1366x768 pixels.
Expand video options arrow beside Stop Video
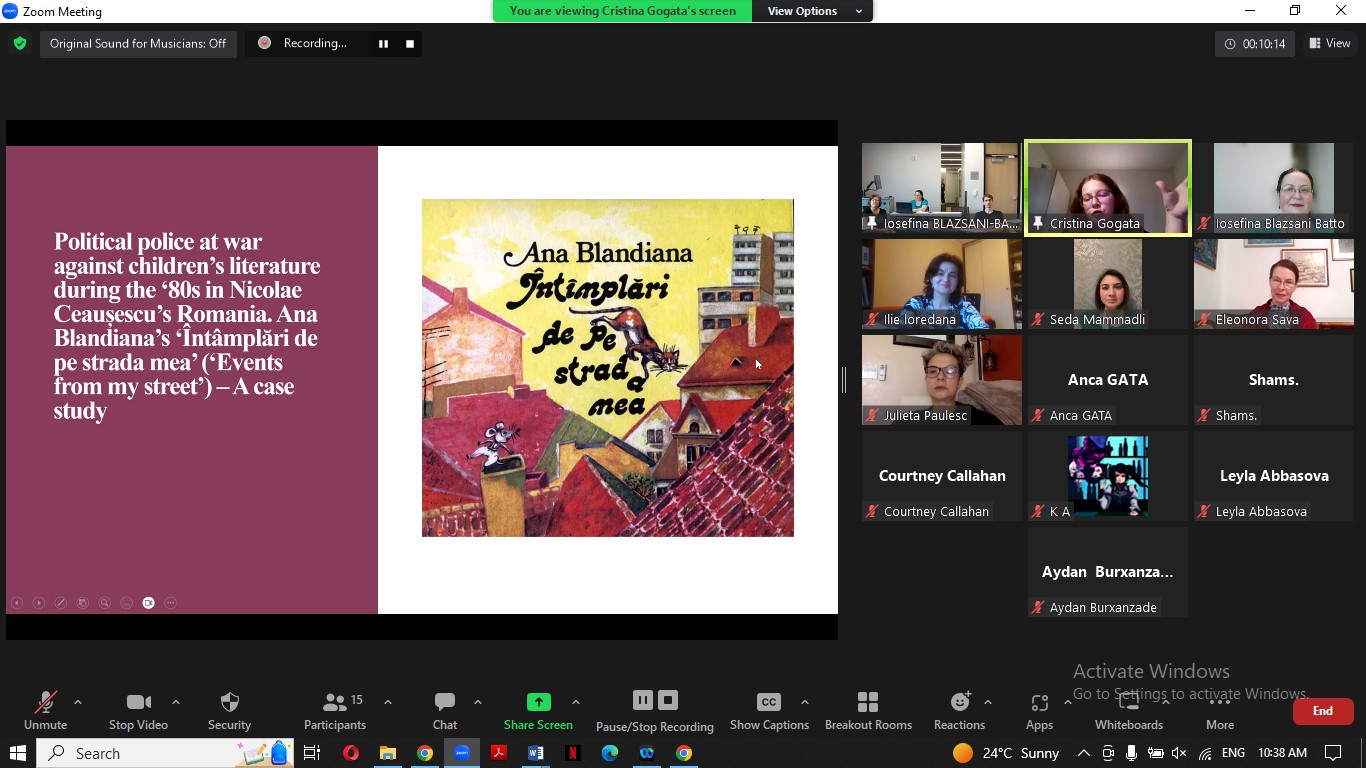pyautogui.click(x=176, y=702)
